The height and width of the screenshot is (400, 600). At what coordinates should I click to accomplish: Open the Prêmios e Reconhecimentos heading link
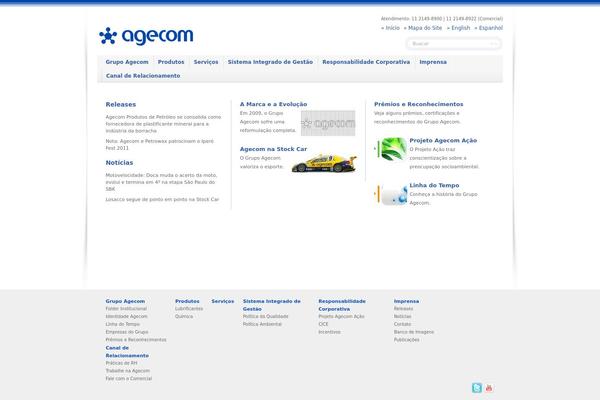click(418, 104)
